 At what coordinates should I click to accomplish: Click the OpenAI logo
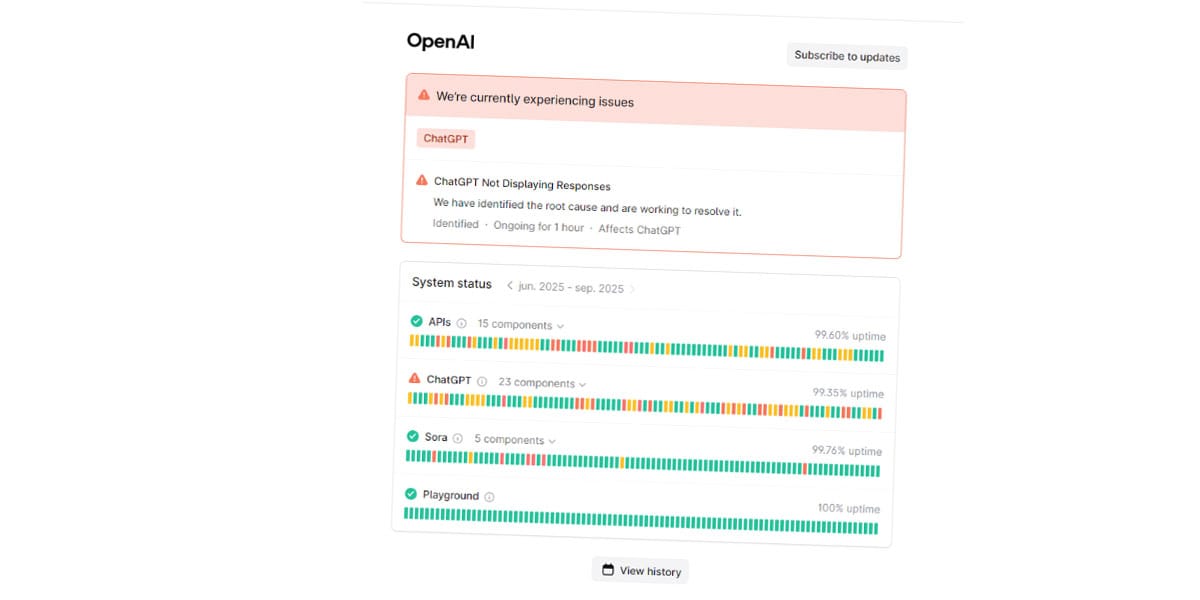440,42
